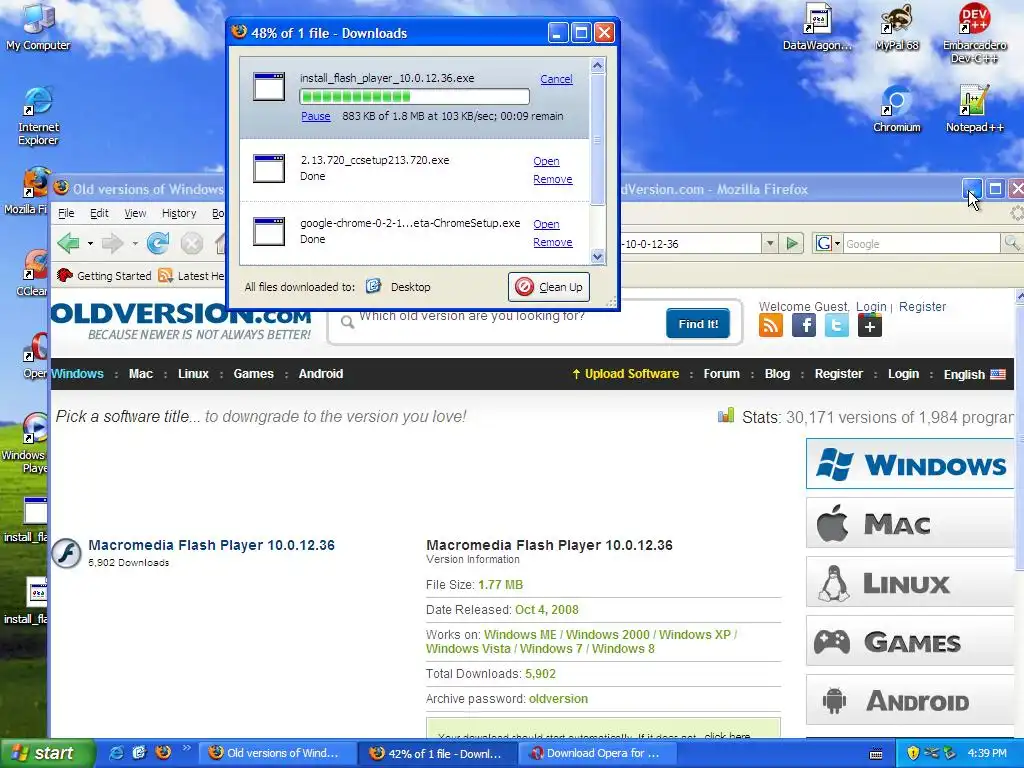Screen dimensions: 1024x768
Task: Click ccsetup213.720.exe file icon in Downloads
Action: [x=269, y=168]
